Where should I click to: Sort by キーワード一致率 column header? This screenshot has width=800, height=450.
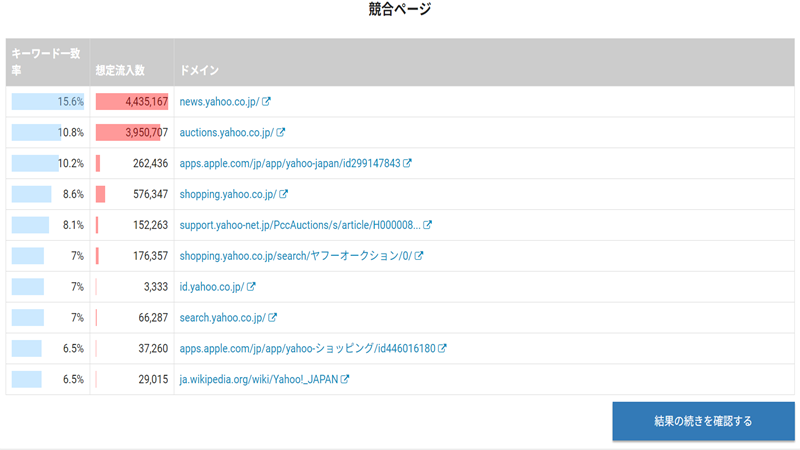47,62
